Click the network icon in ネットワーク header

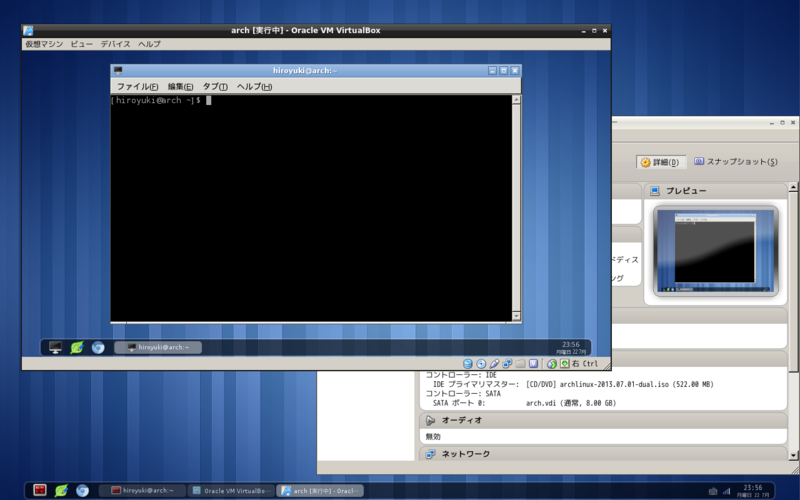[430, 454]
